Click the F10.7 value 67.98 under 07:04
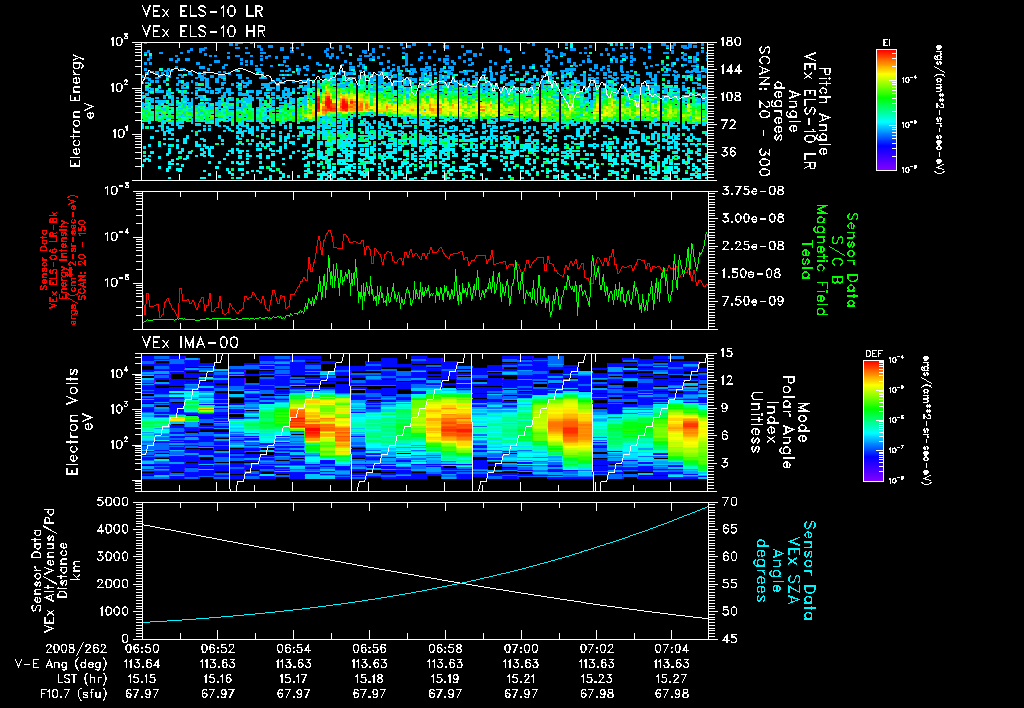Screen dimensions: 1024x708 pyautogui.click(x=672, y=694)
